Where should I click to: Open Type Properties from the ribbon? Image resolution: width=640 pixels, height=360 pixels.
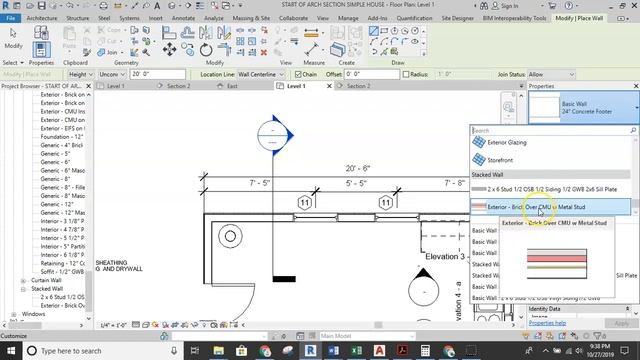click(41, 32)
